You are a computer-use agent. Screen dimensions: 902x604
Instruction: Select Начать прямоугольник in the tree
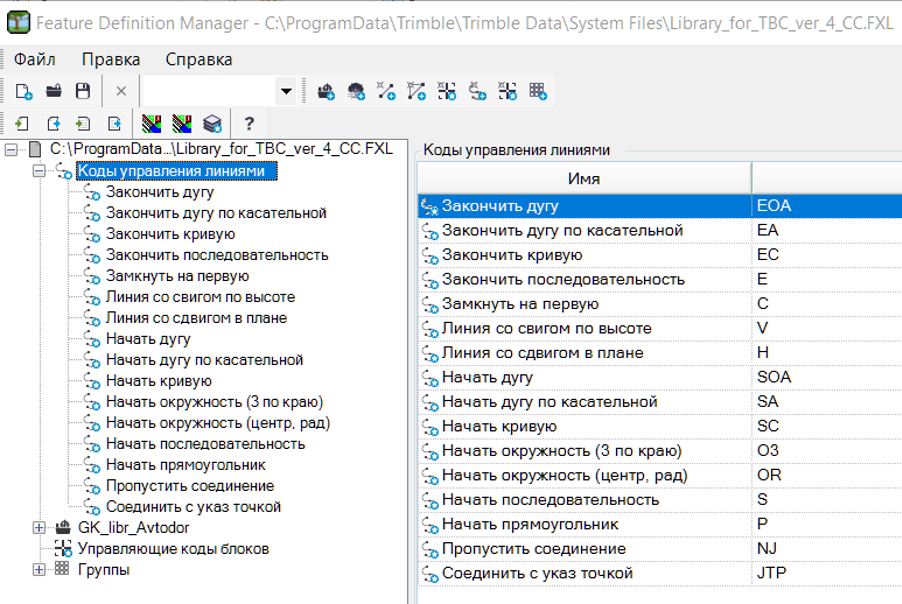(x=186, y=465)
